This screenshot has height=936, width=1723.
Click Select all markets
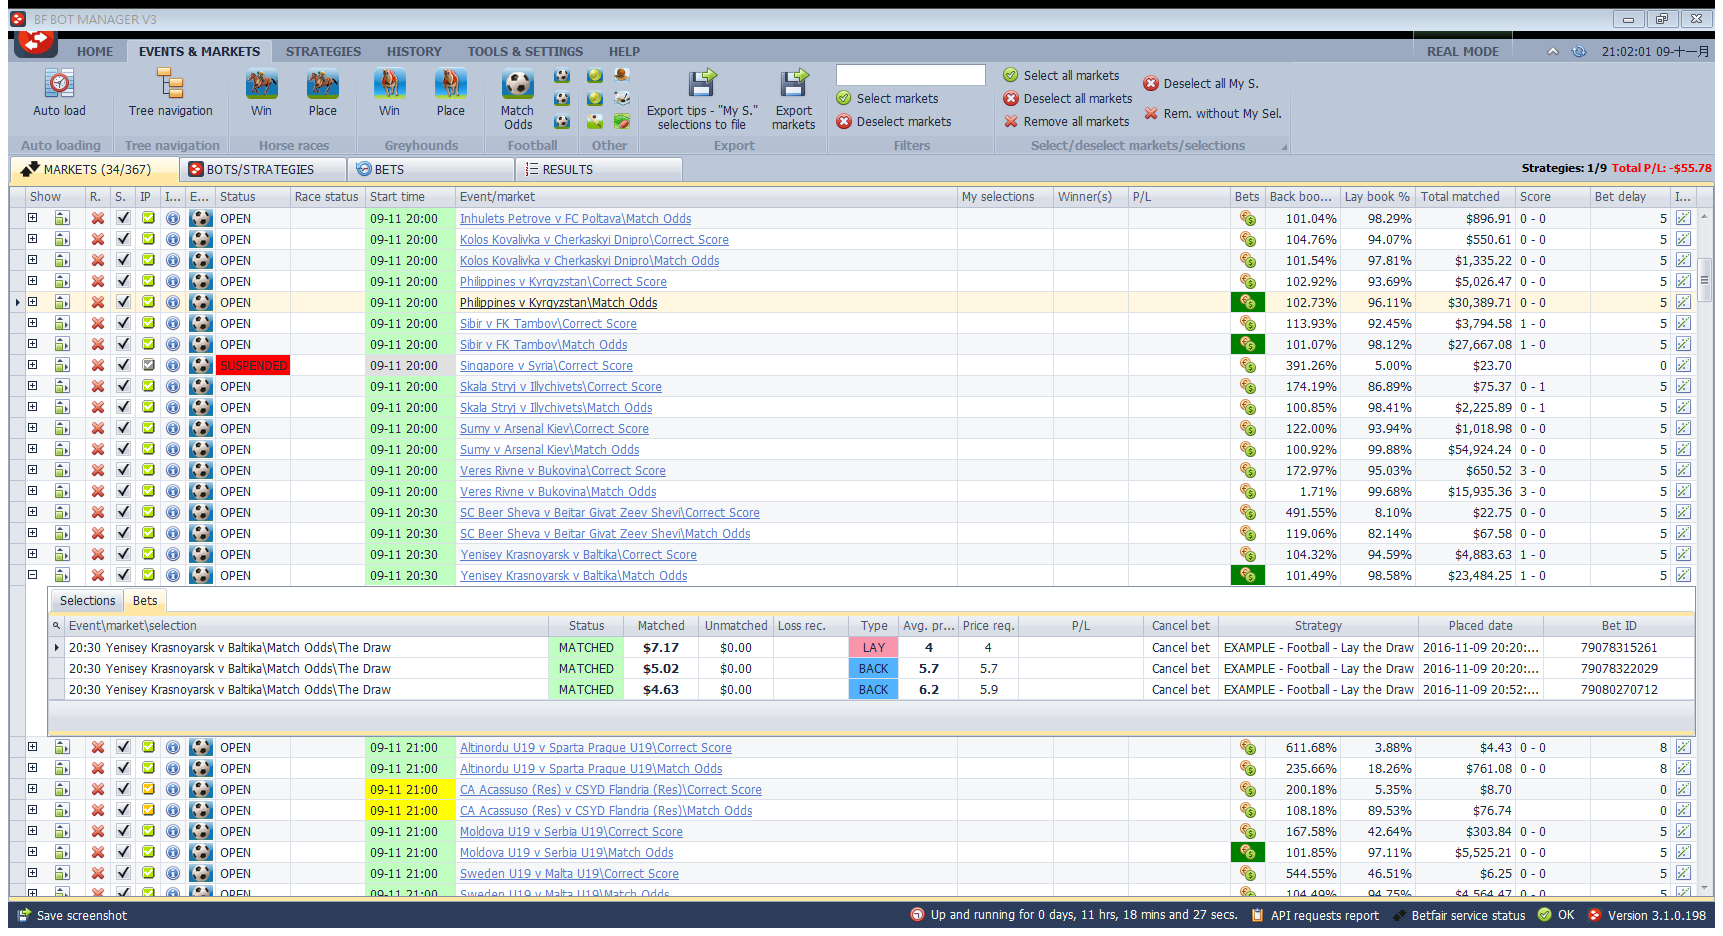tap(1061, 75)
